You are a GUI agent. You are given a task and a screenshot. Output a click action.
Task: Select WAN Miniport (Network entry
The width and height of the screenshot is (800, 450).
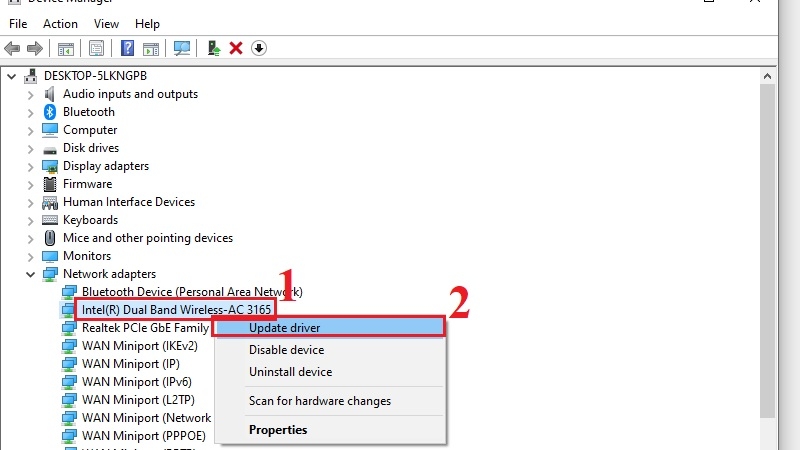click(x=146, y=418)
